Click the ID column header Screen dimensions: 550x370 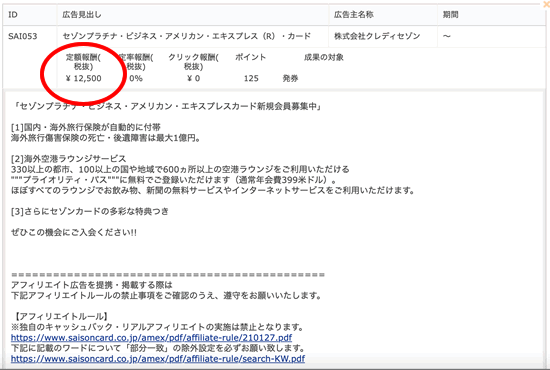tap(13, 14)
